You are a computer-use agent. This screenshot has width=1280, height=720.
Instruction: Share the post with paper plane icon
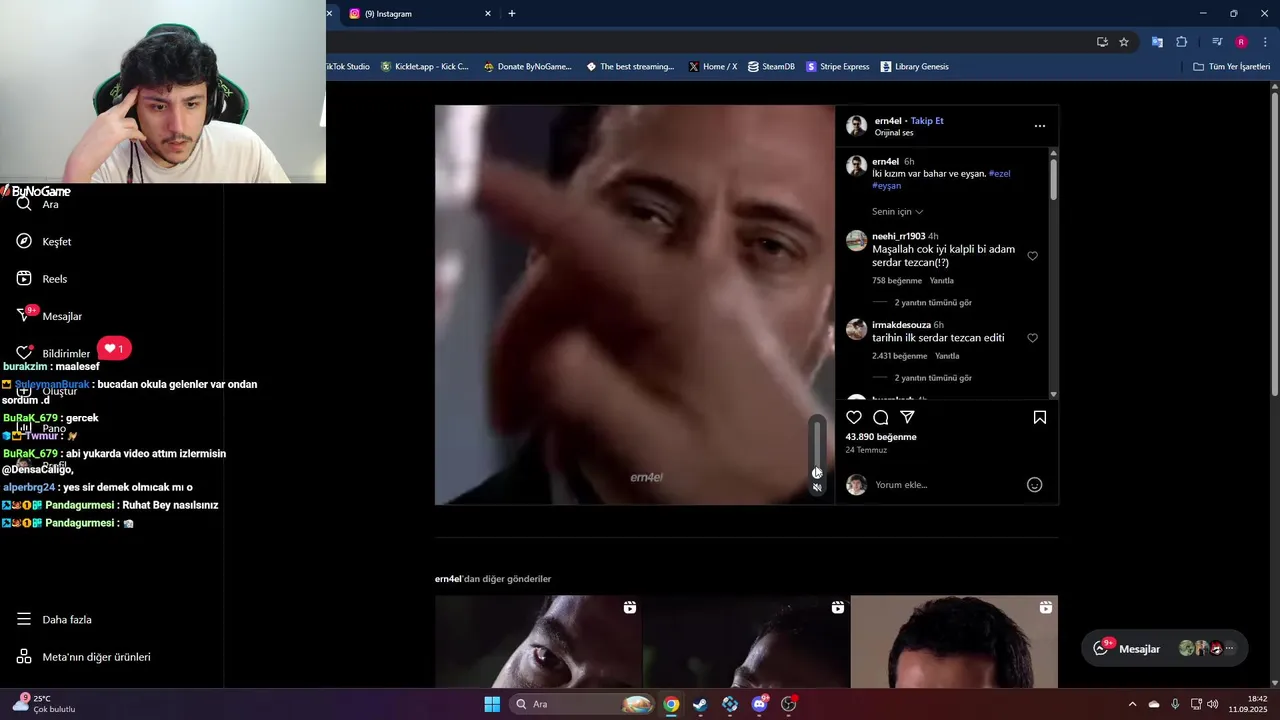click(x=907, y=417)
